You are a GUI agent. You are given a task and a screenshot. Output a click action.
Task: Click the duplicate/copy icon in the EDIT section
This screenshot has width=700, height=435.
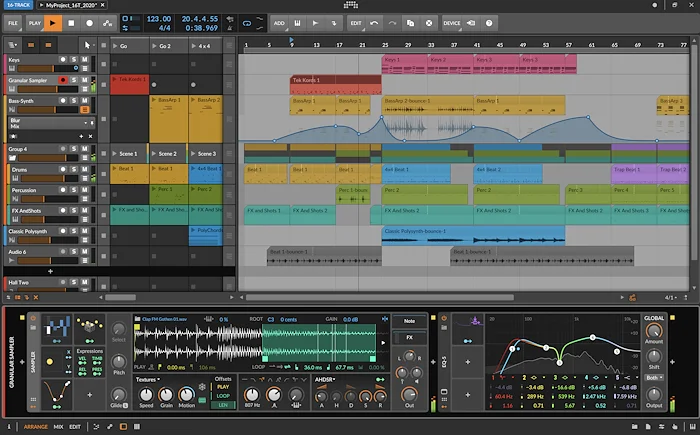[x=410, y=23]
